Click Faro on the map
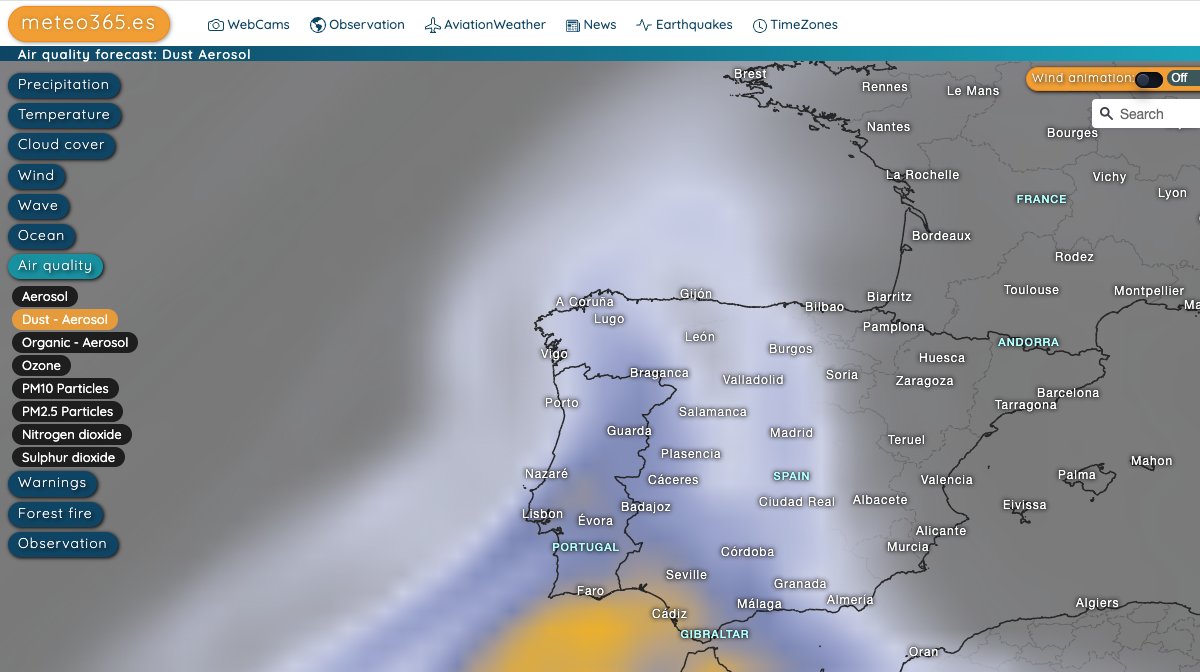Viewport: 1200px width, 672px height. point(591,591)
